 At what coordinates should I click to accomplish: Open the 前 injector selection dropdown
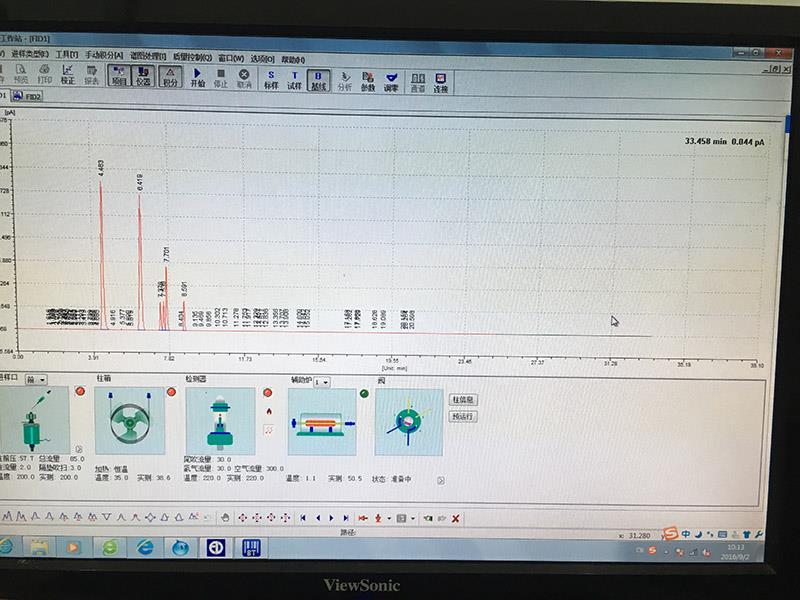(41, 379)
